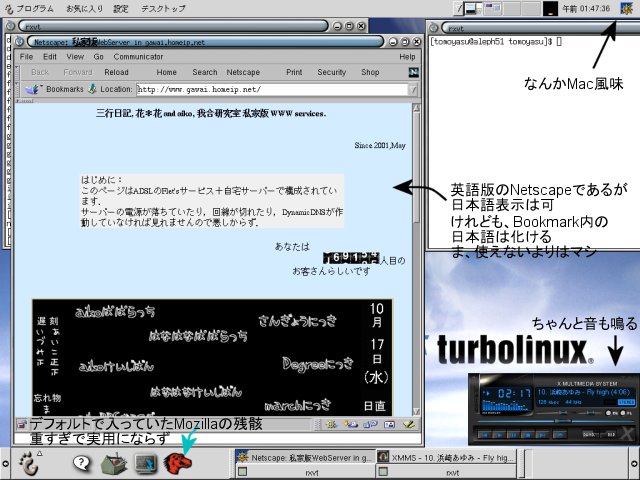Open Newsgroups from Netscape component bar
The height and width of the screenshot is (480, 640).
(371, 424)
